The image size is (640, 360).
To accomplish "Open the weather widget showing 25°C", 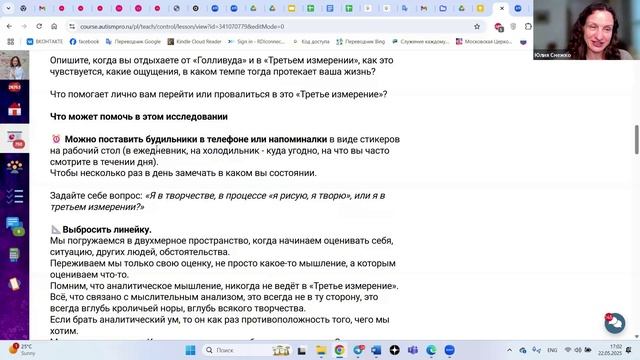I will pyautogui.click(x=22, y=350).
